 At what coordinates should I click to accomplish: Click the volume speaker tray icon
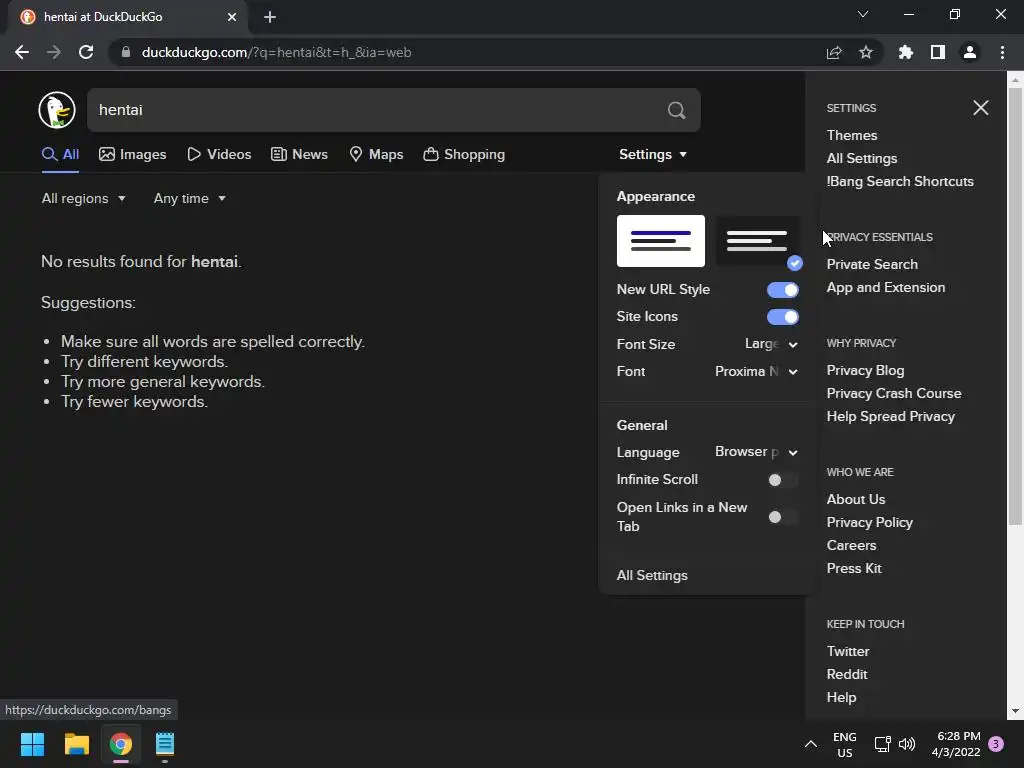click(907, 744)
